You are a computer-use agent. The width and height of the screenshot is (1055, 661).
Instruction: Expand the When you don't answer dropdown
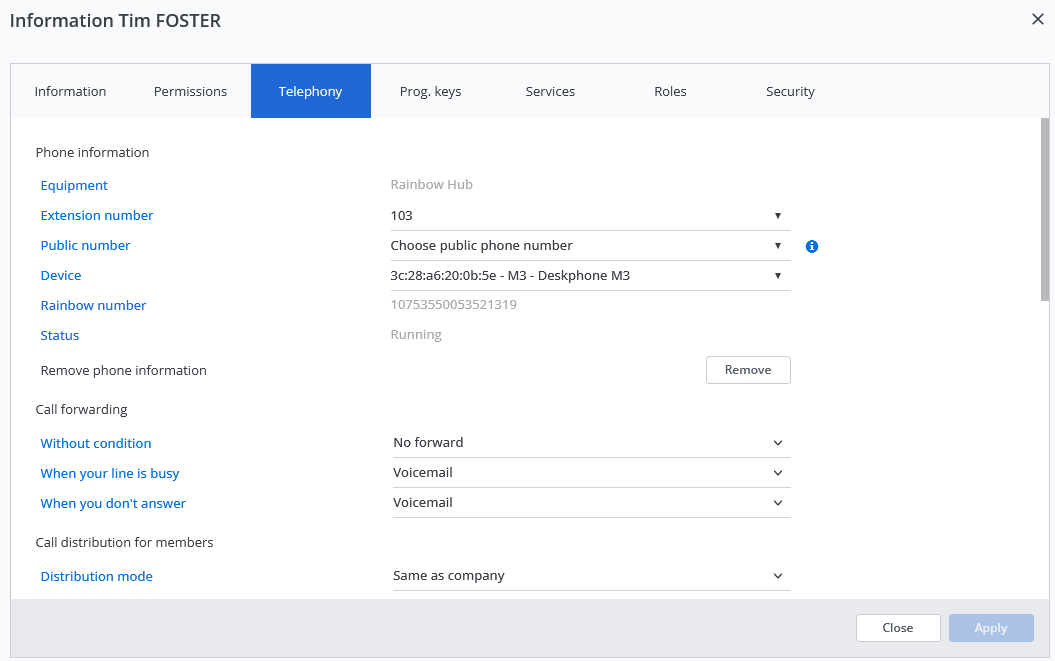[590, 503]
